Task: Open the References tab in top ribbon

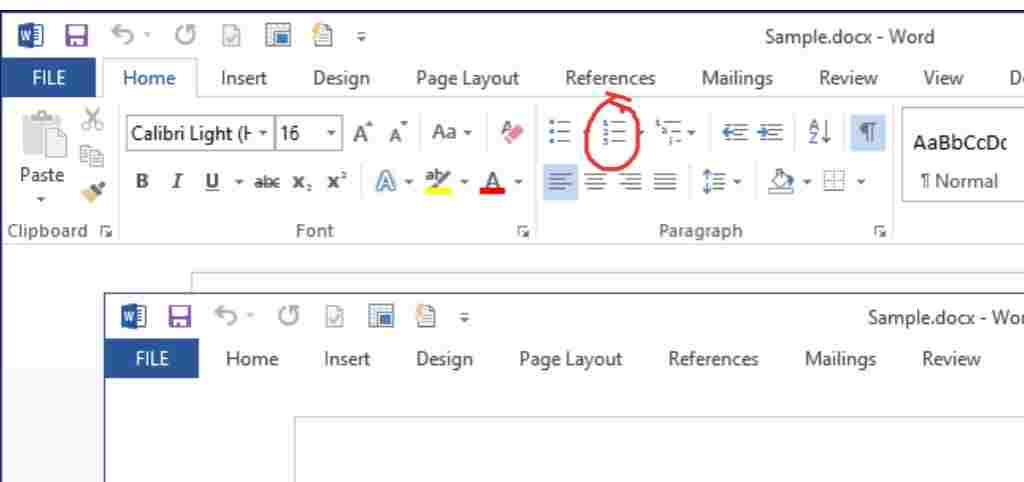Action: tap(610, 78)
